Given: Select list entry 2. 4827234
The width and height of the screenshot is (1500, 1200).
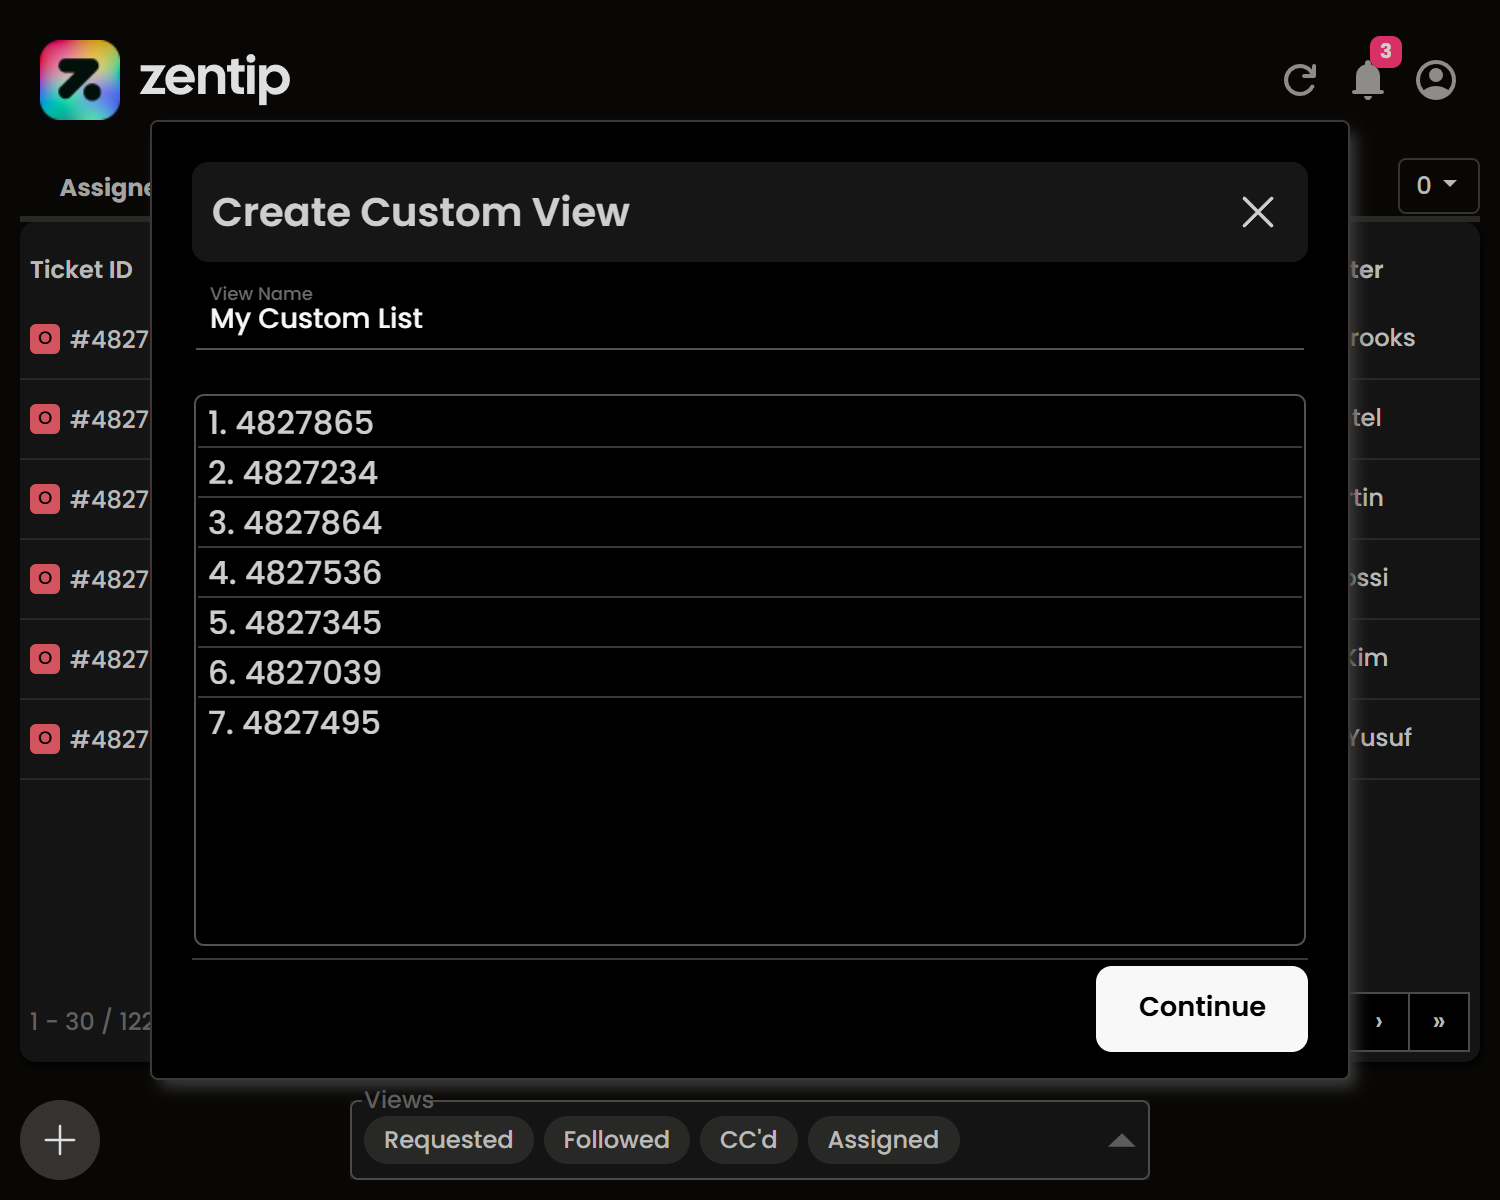Looking at the screenshot, I should pyautogui.click(x=750, y=472).
